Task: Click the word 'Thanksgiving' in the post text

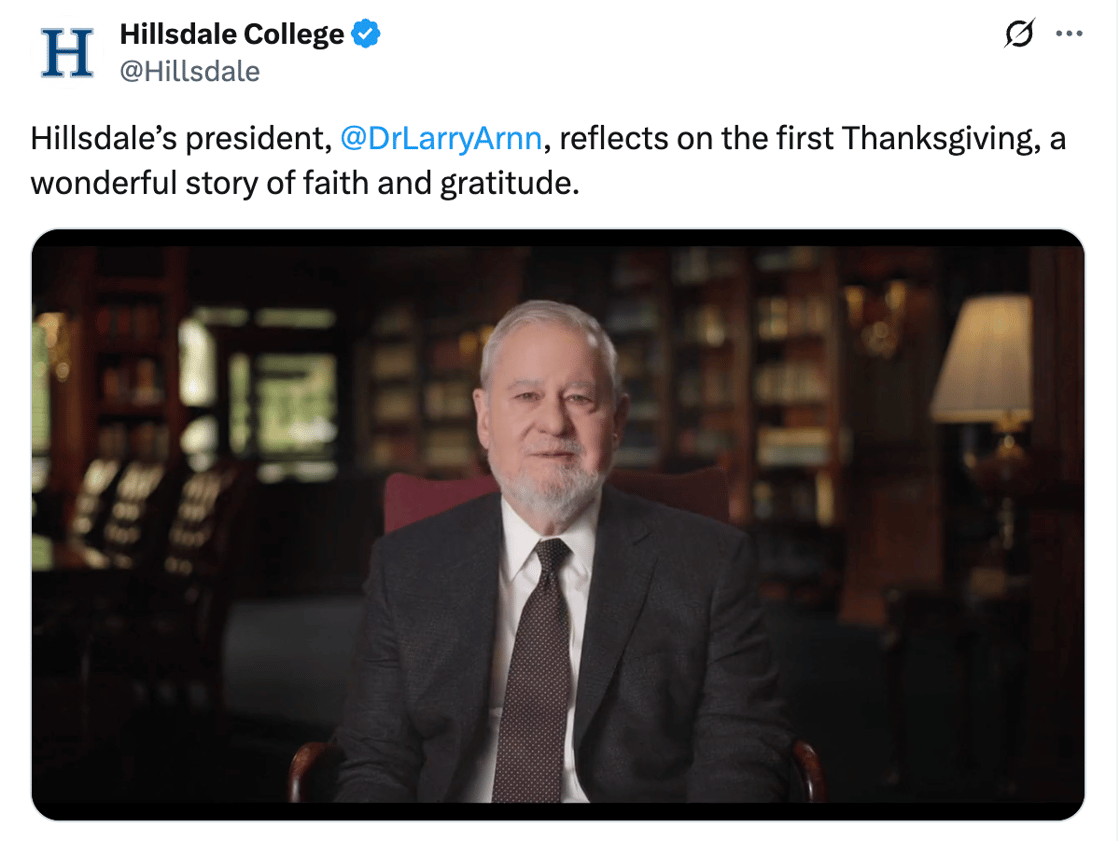Action: pos(935,139)
